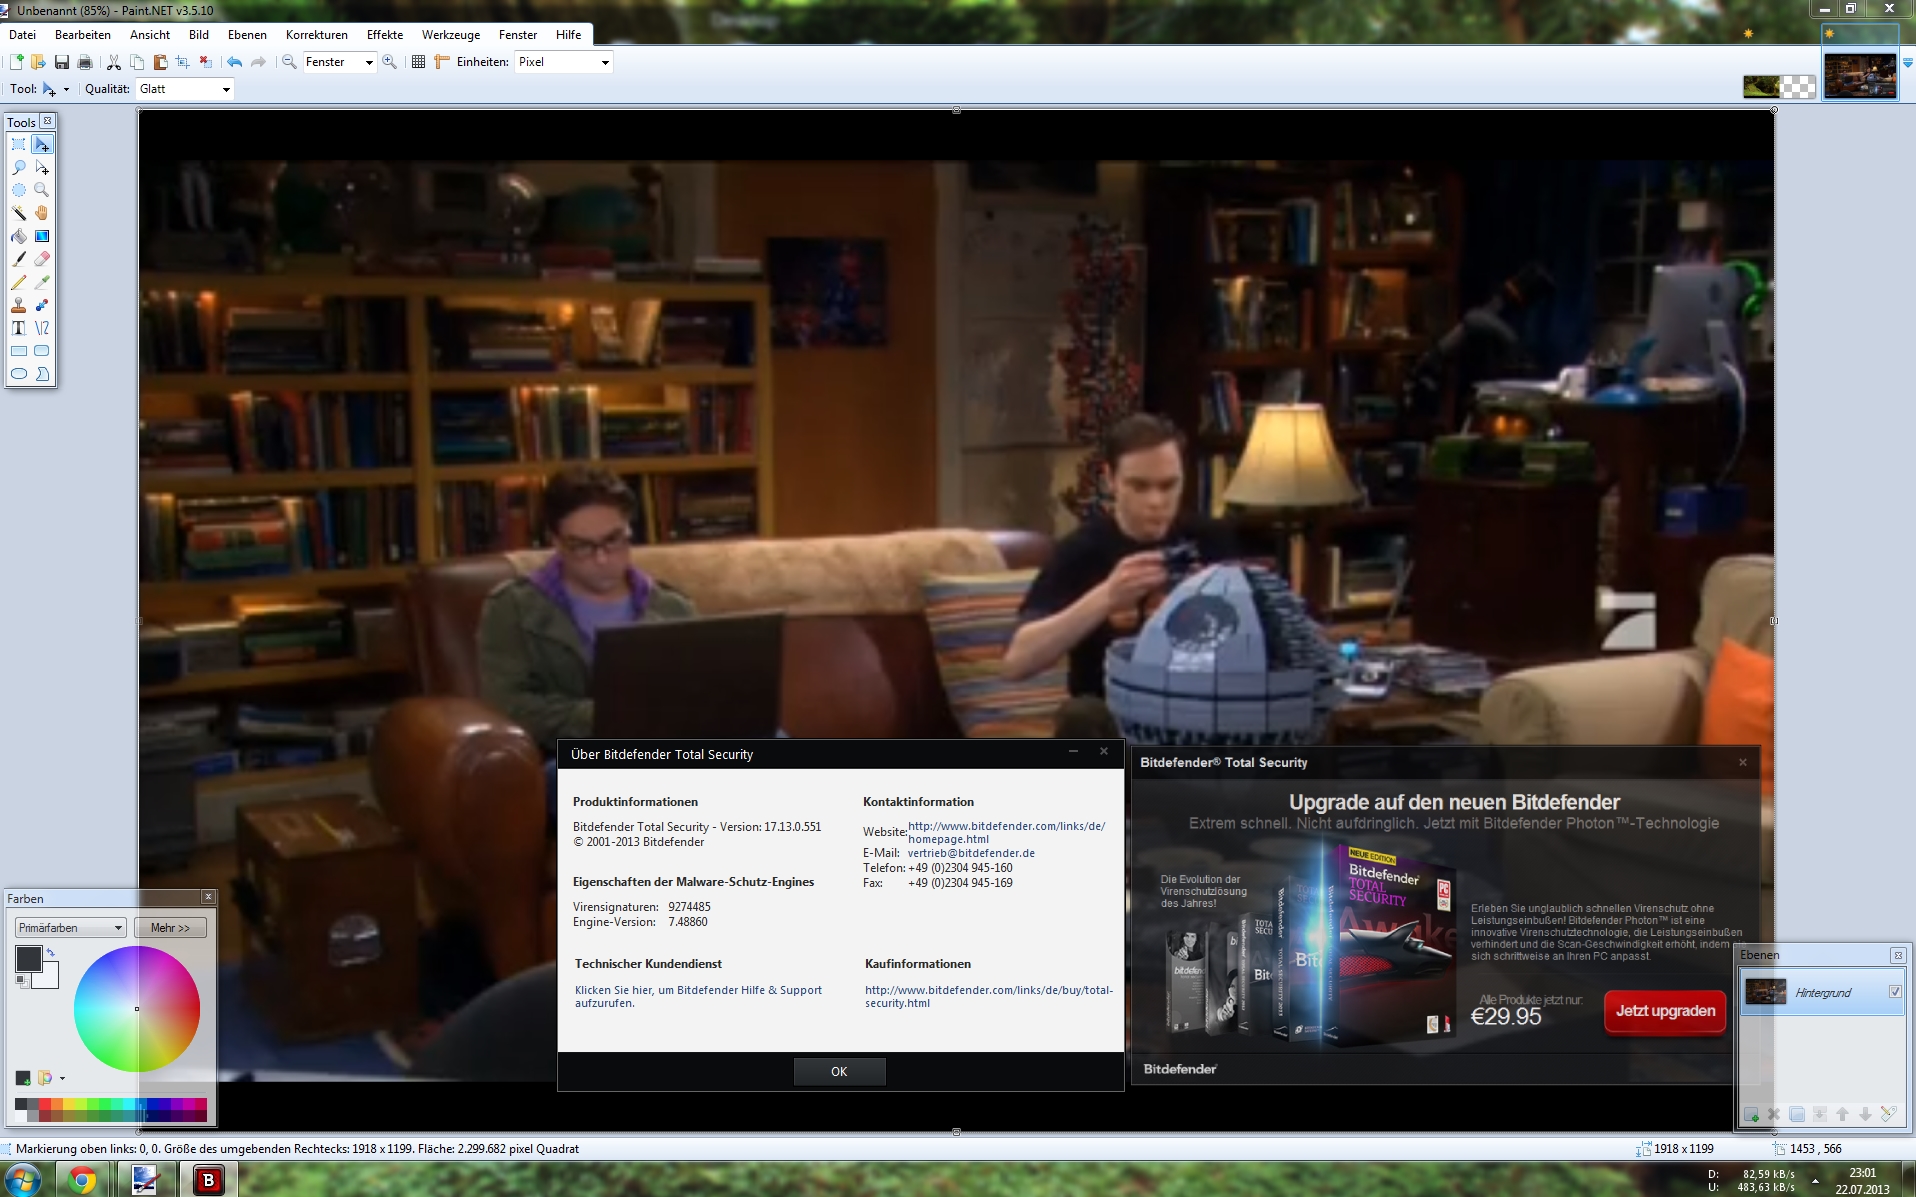Screen dimensions: 1916x1197
Task: Open Google Chrome from the taskbar
Action: [x=82, y=1180]
